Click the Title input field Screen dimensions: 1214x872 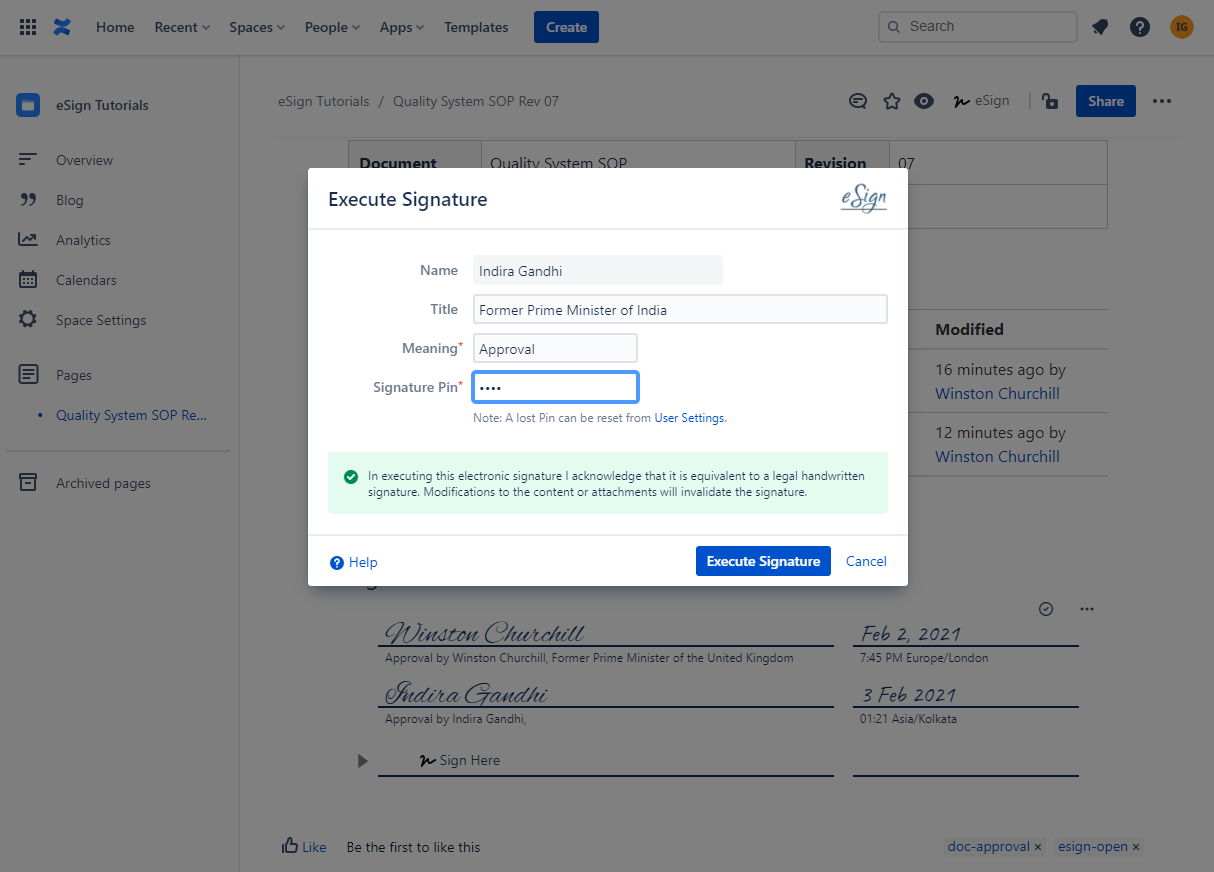click(680, 309)
